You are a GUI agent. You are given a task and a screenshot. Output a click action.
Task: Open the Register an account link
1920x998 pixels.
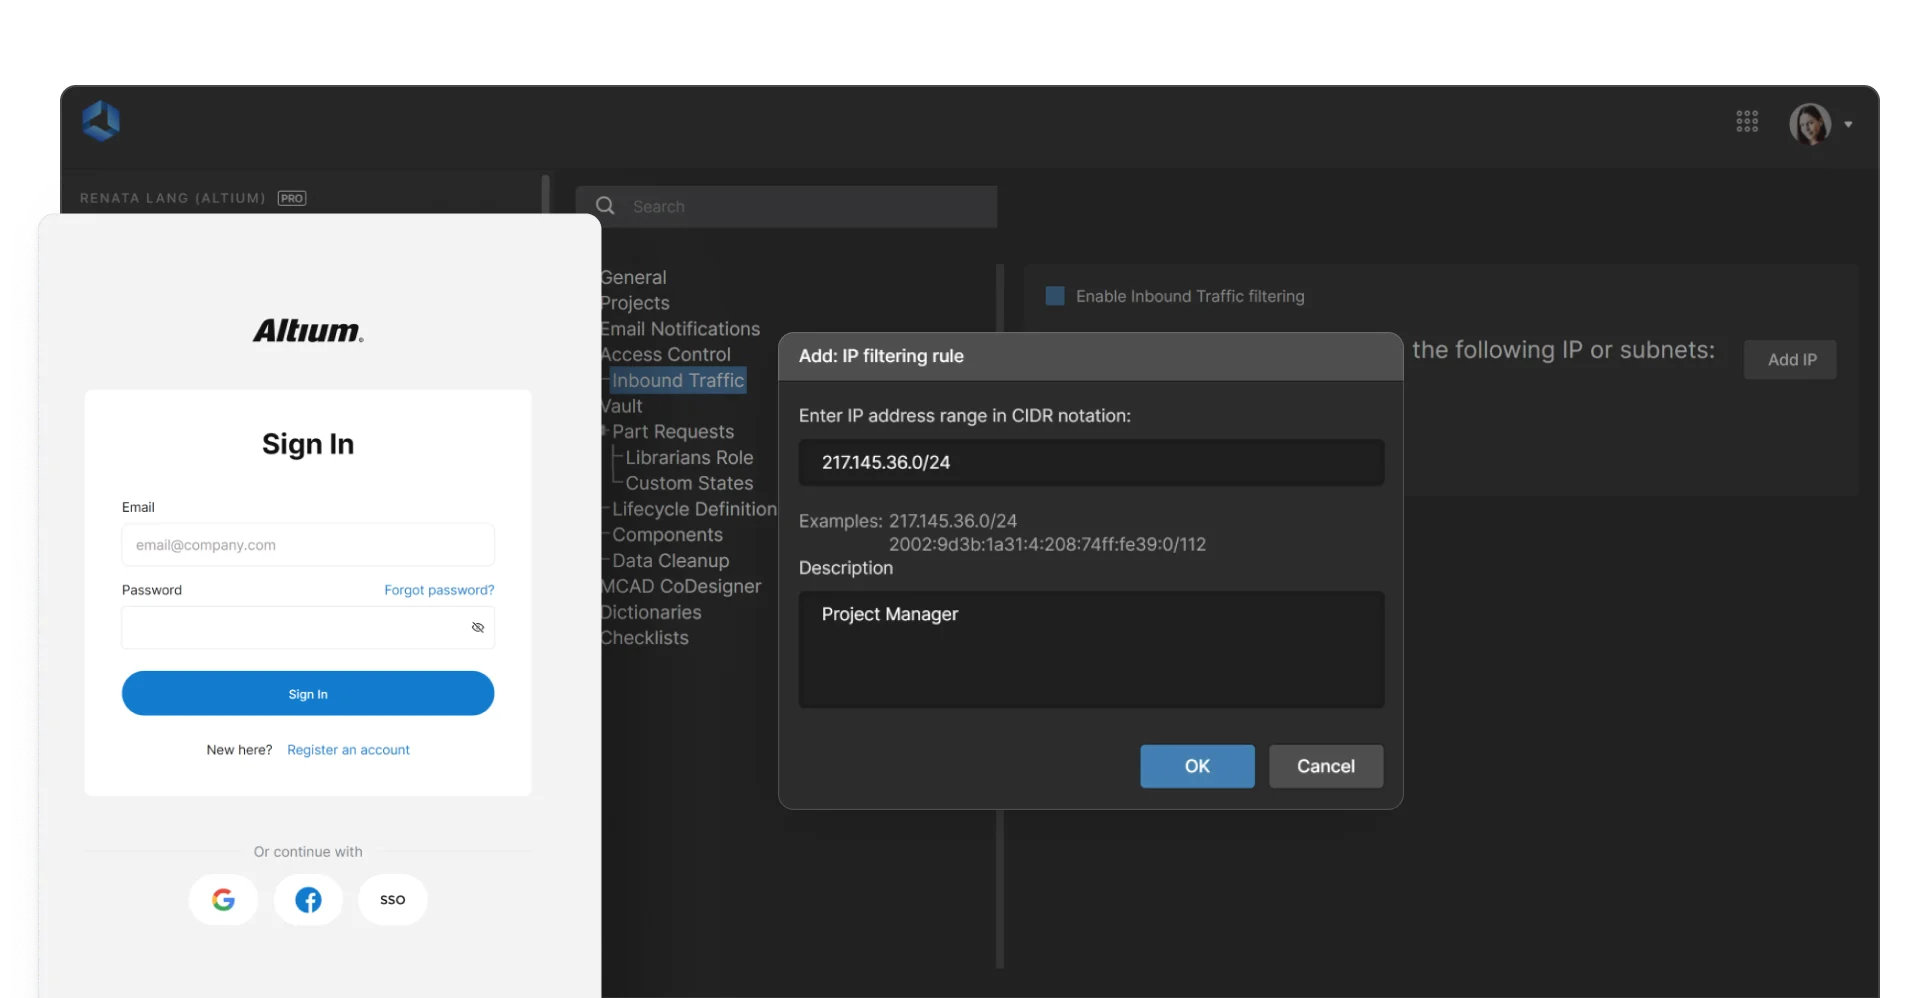pos(348,750)
